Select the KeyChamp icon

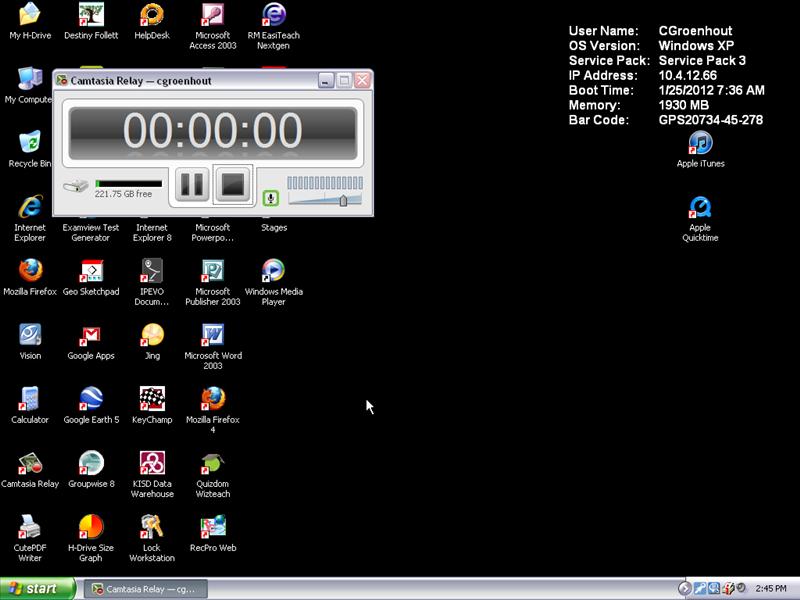tap(152, 406)
